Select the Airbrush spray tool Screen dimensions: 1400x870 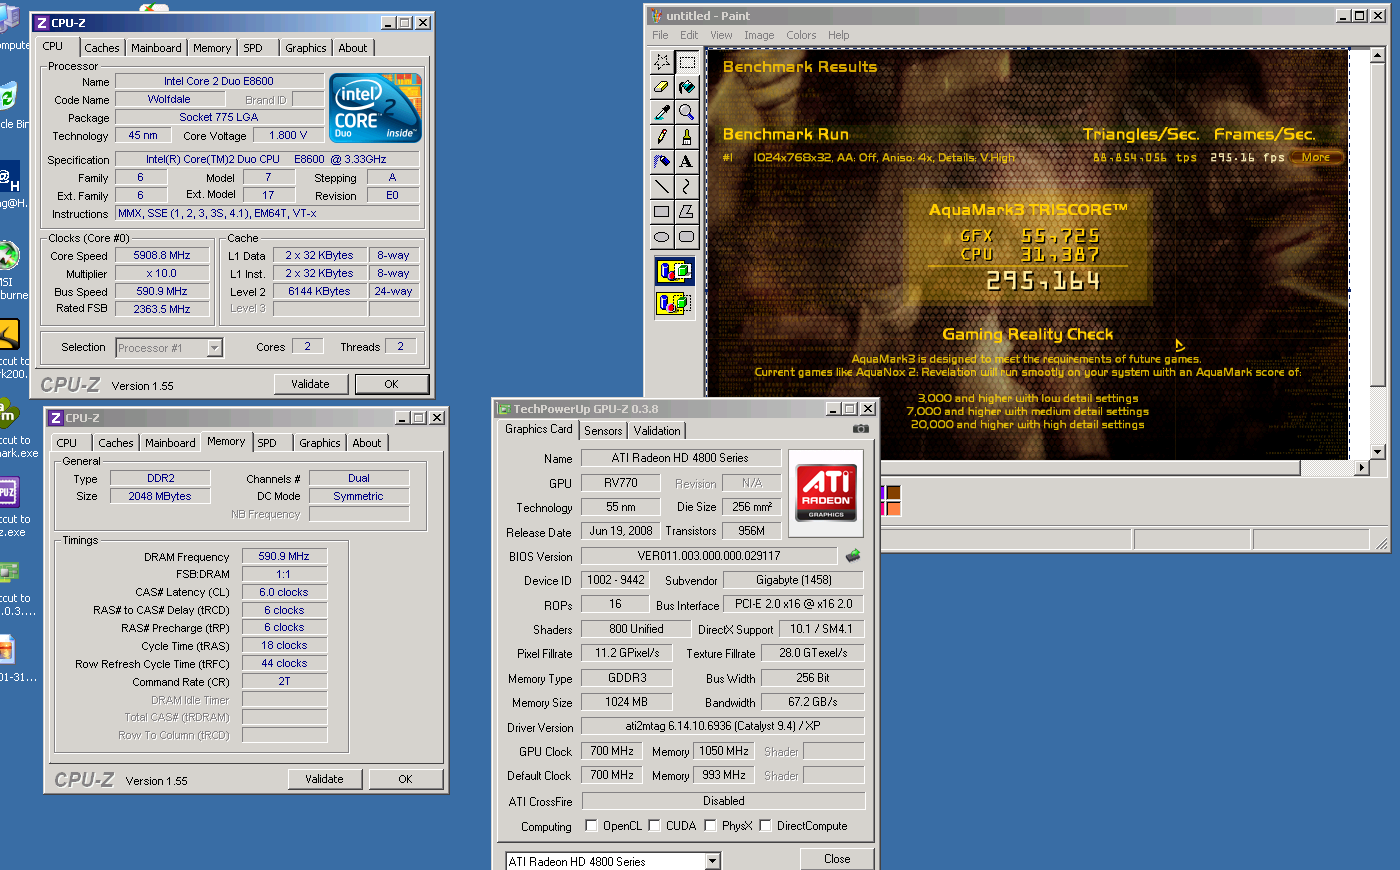coord(662,161)
